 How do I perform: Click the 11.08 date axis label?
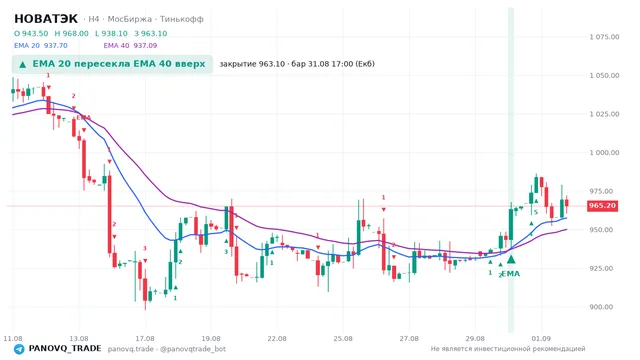pos(13,338)
